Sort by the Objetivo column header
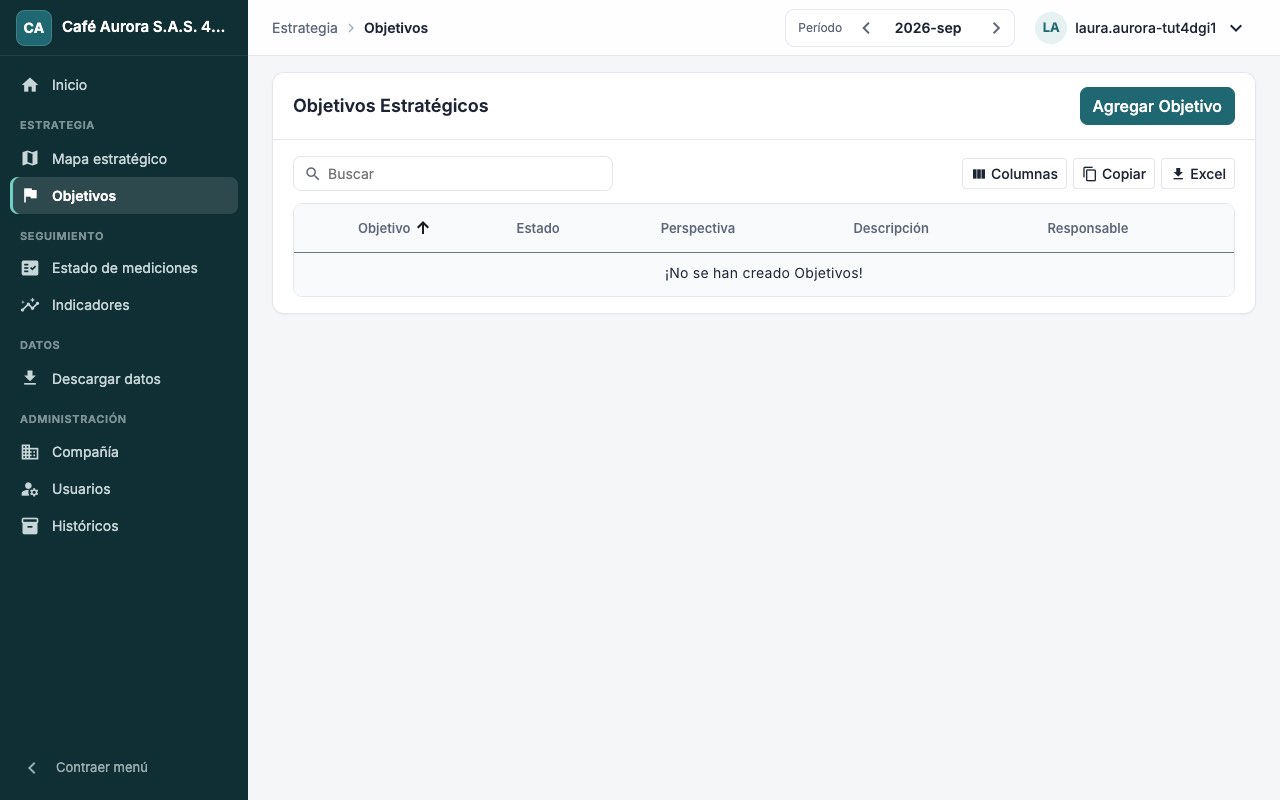The height and width of the screenshot is (800, 1280). click(384, 228)
